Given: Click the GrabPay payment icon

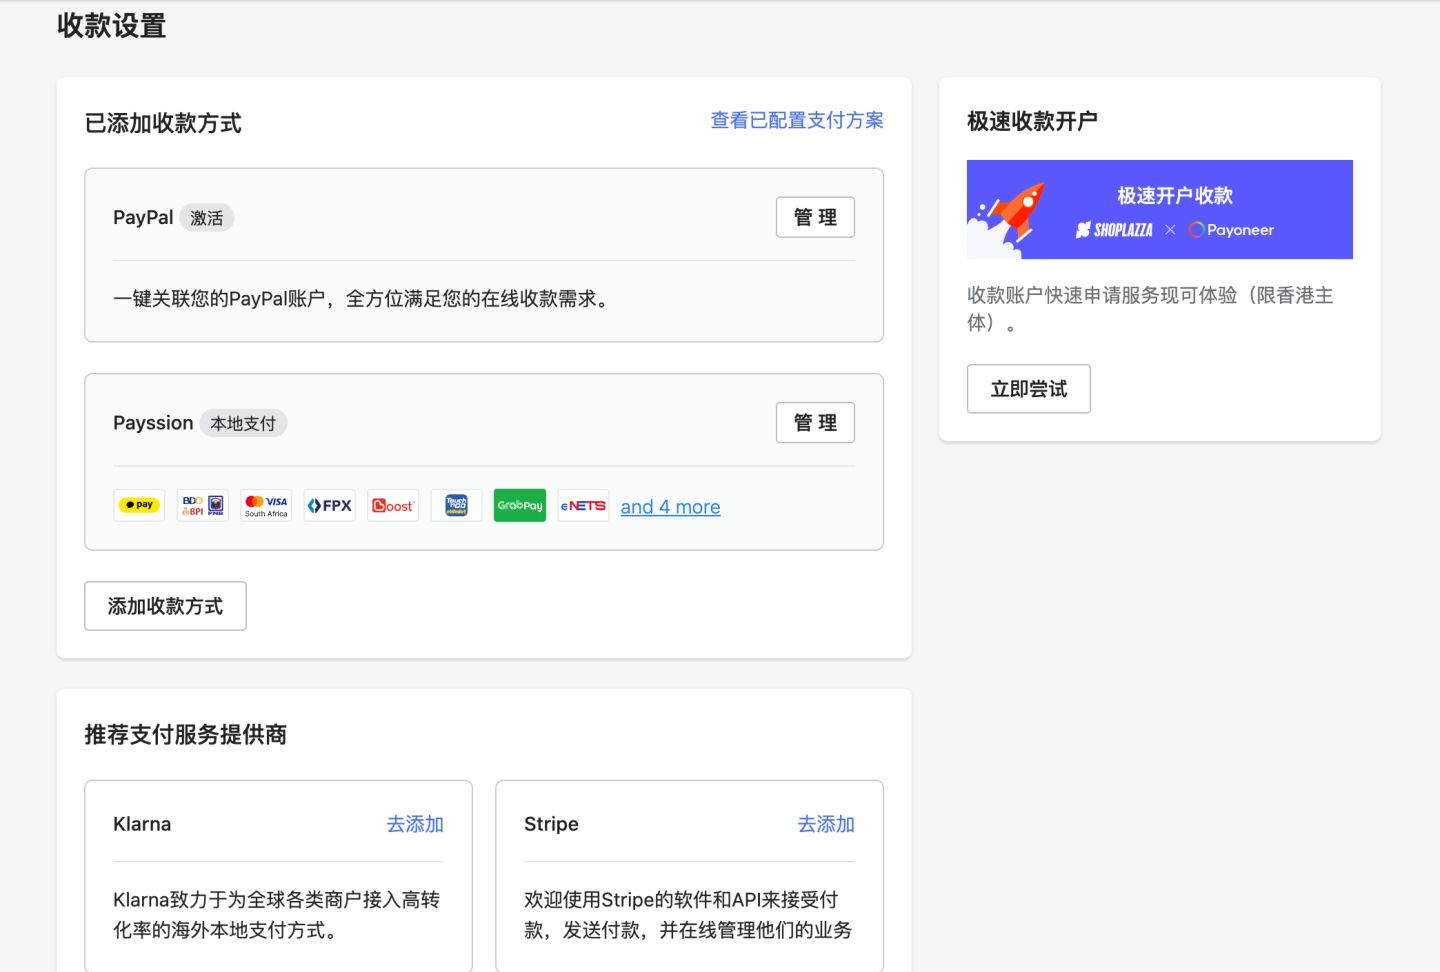Looking at the screenshot, I should click(x=520, y=505).
